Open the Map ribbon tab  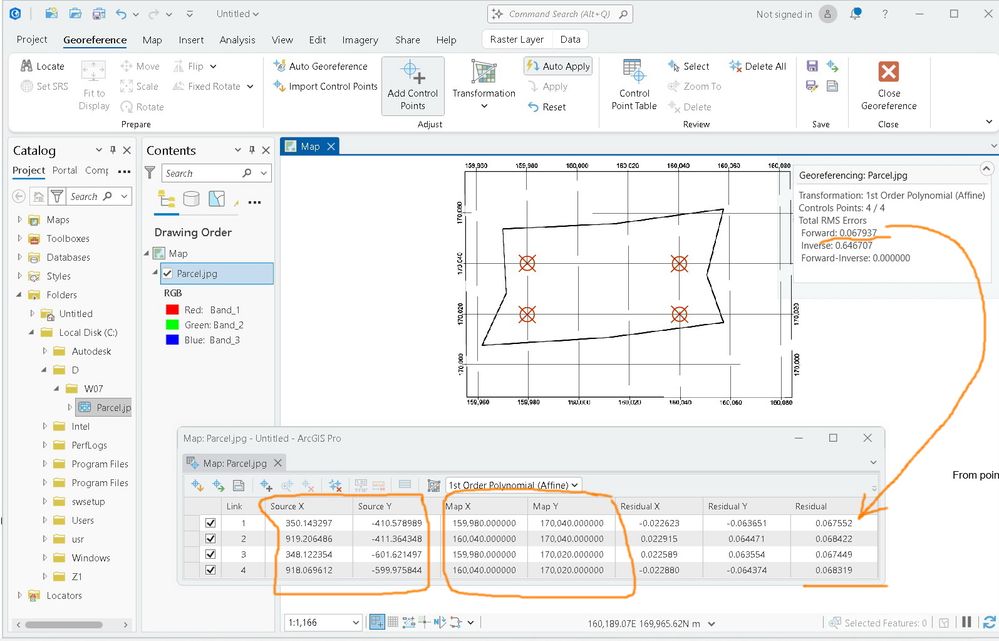(x=152, y=40)
